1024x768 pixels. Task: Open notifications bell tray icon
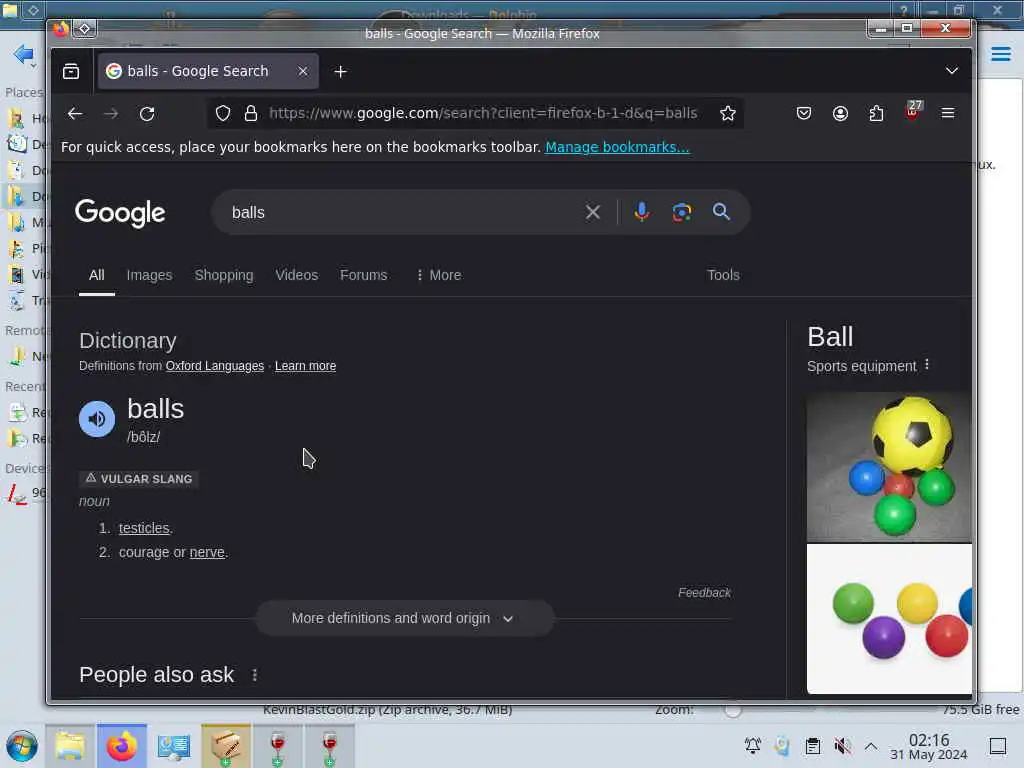(753, 745)
